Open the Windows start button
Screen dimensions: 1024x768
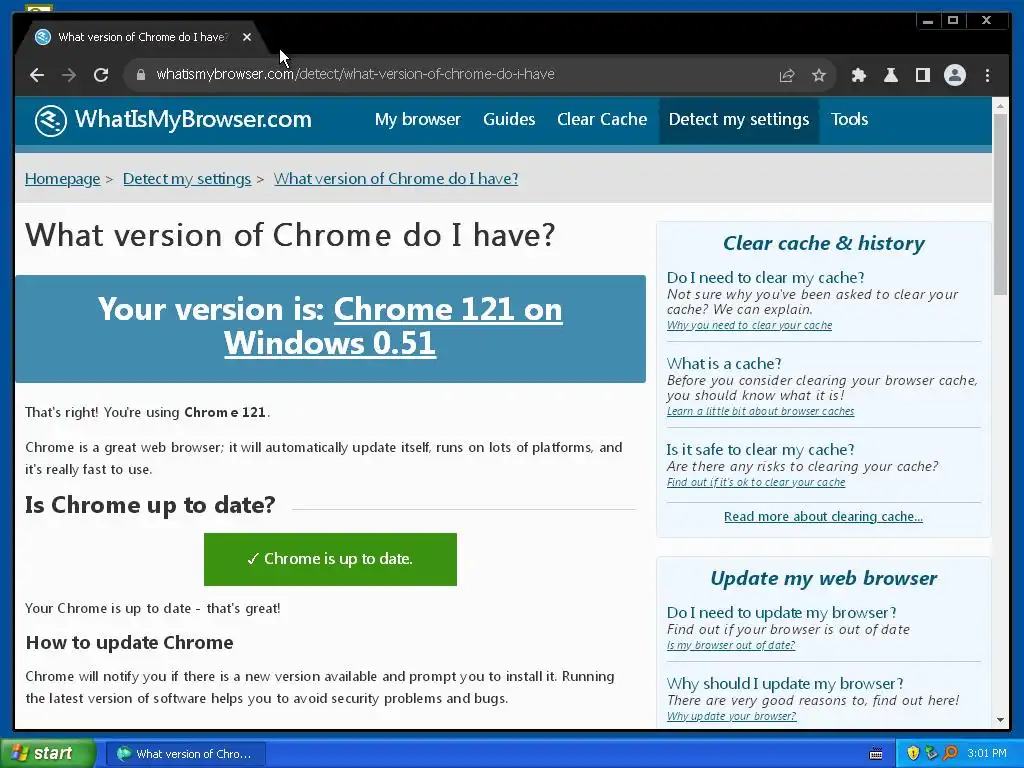(x=48, y=754)
